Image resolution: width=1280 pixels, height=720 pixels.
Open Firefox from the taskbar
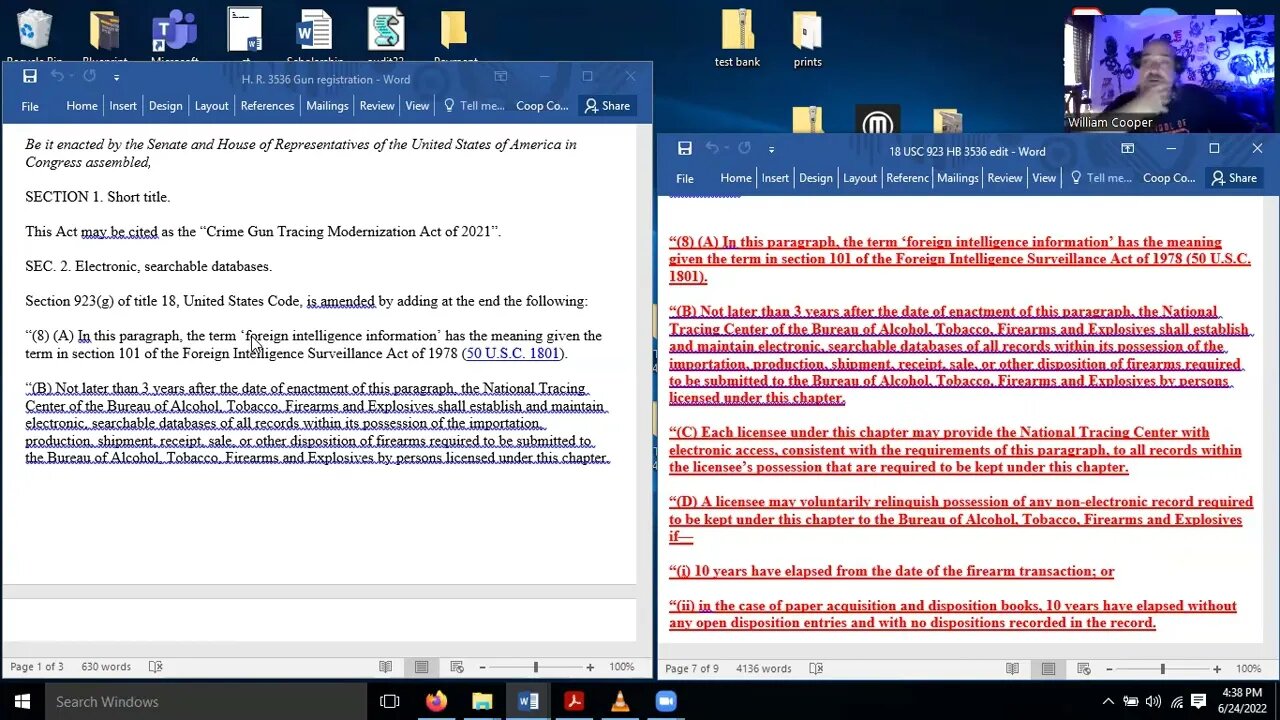pos(436,702)
